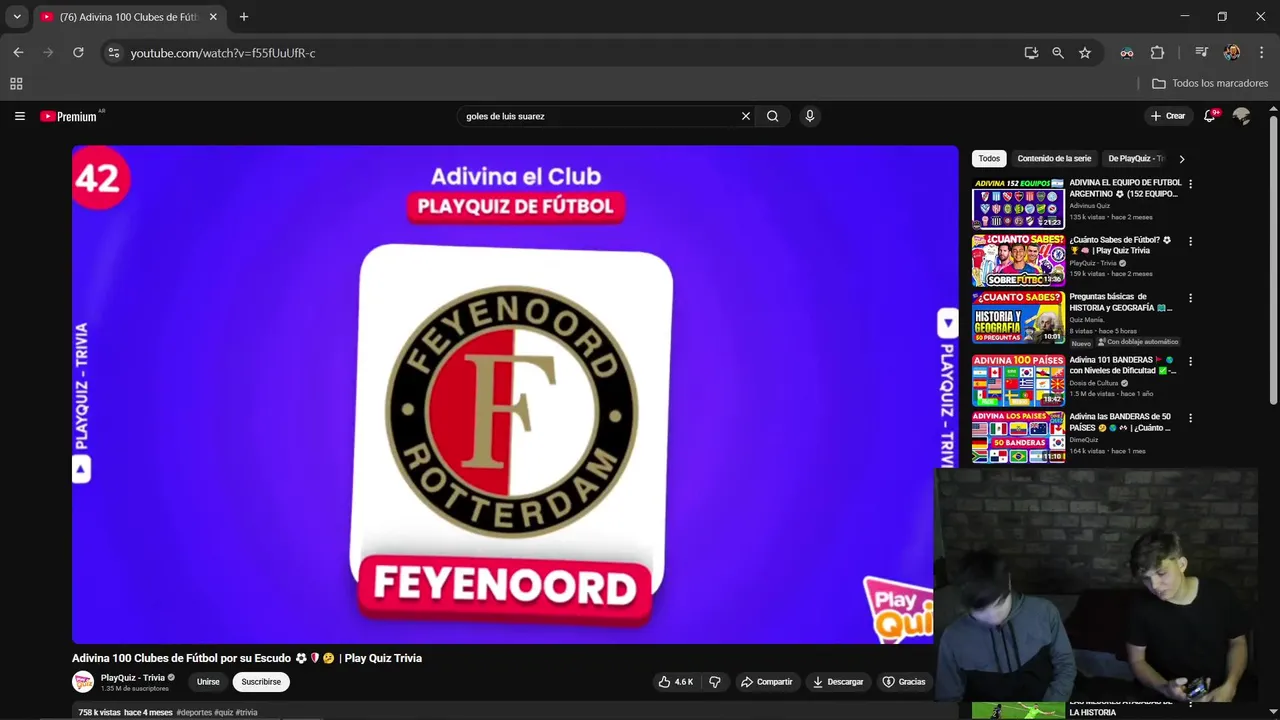The width and height of the screenshot is (1280, 720).
Task: Open the YouTube hamburger guide menu
Action: click(19, 116)
